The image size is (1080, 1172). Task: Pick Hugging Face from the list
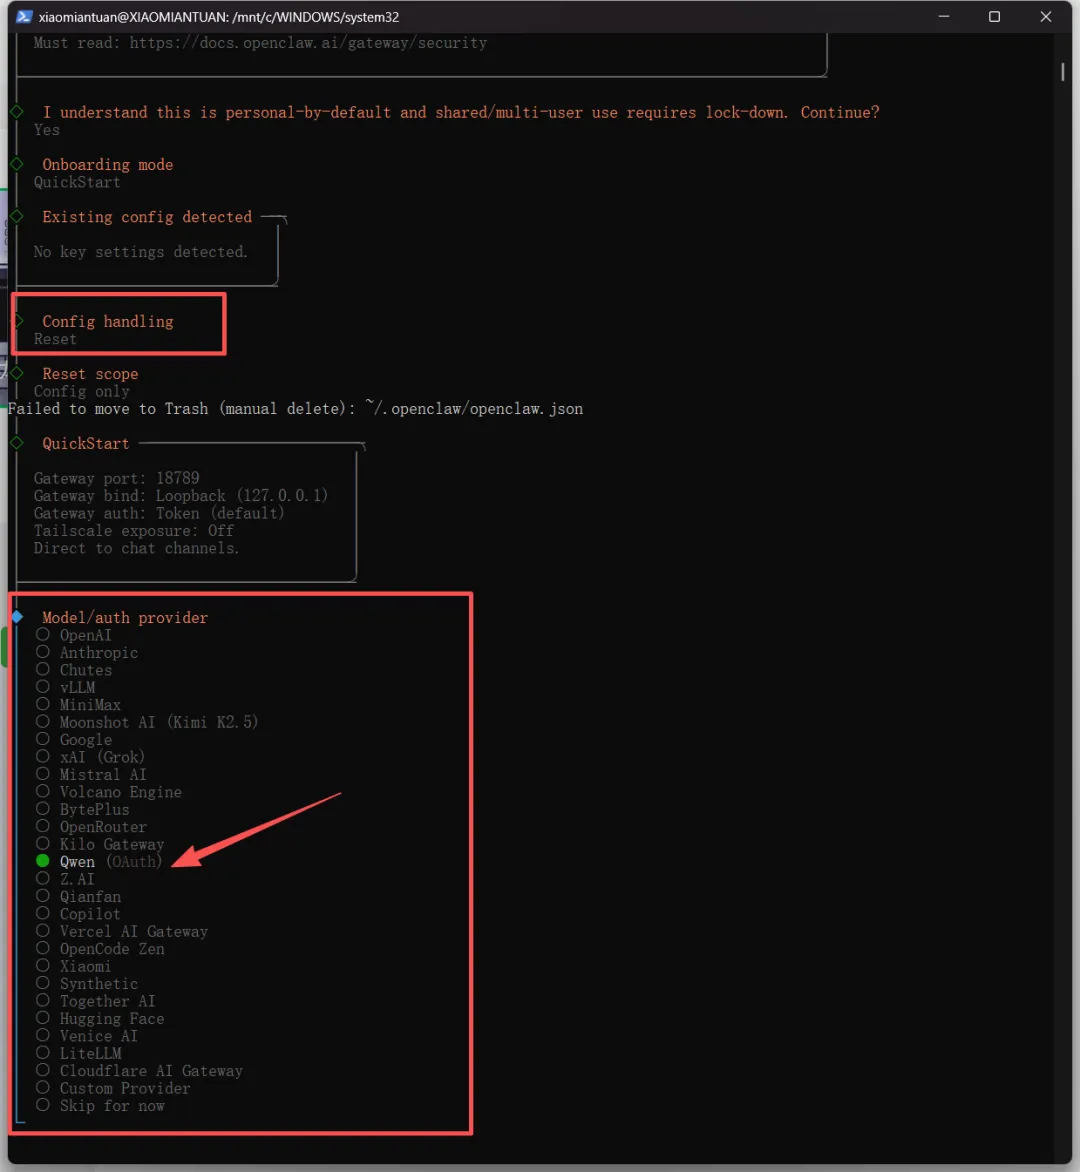click(100, 1018)
